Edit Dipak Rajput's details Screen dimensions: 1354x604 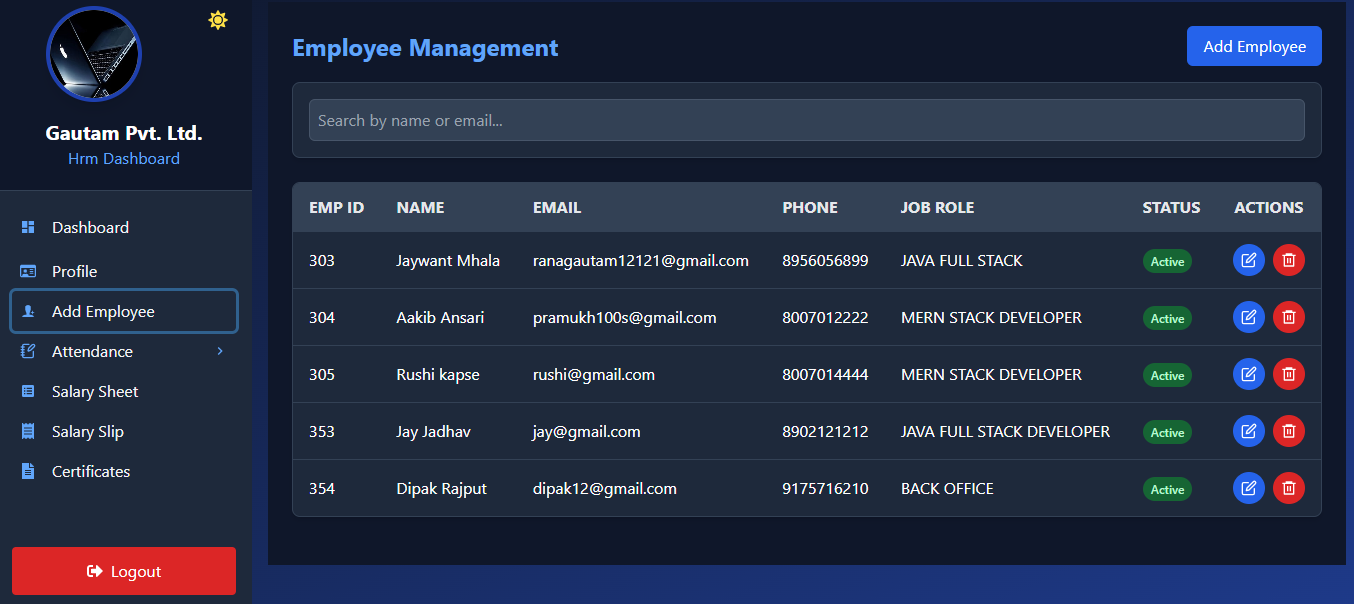pyautogui.click(x=1248, y=489)
